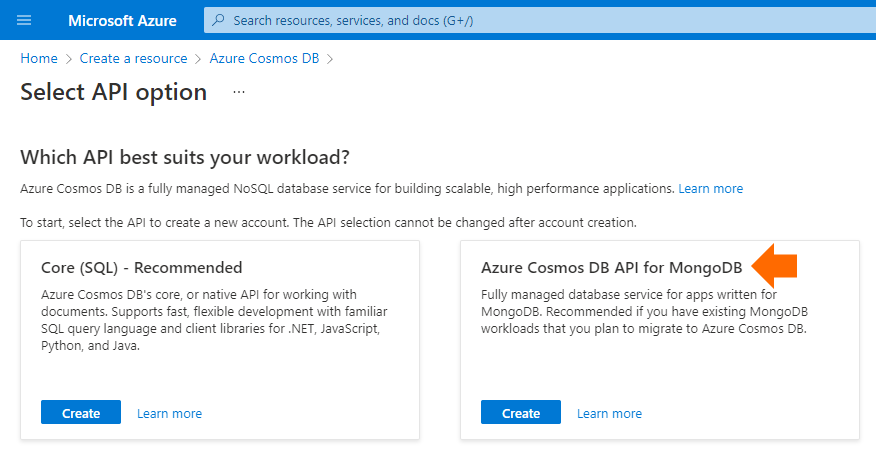
Task: Click breadcrumb chevron after Home
Action: point(69,59)
